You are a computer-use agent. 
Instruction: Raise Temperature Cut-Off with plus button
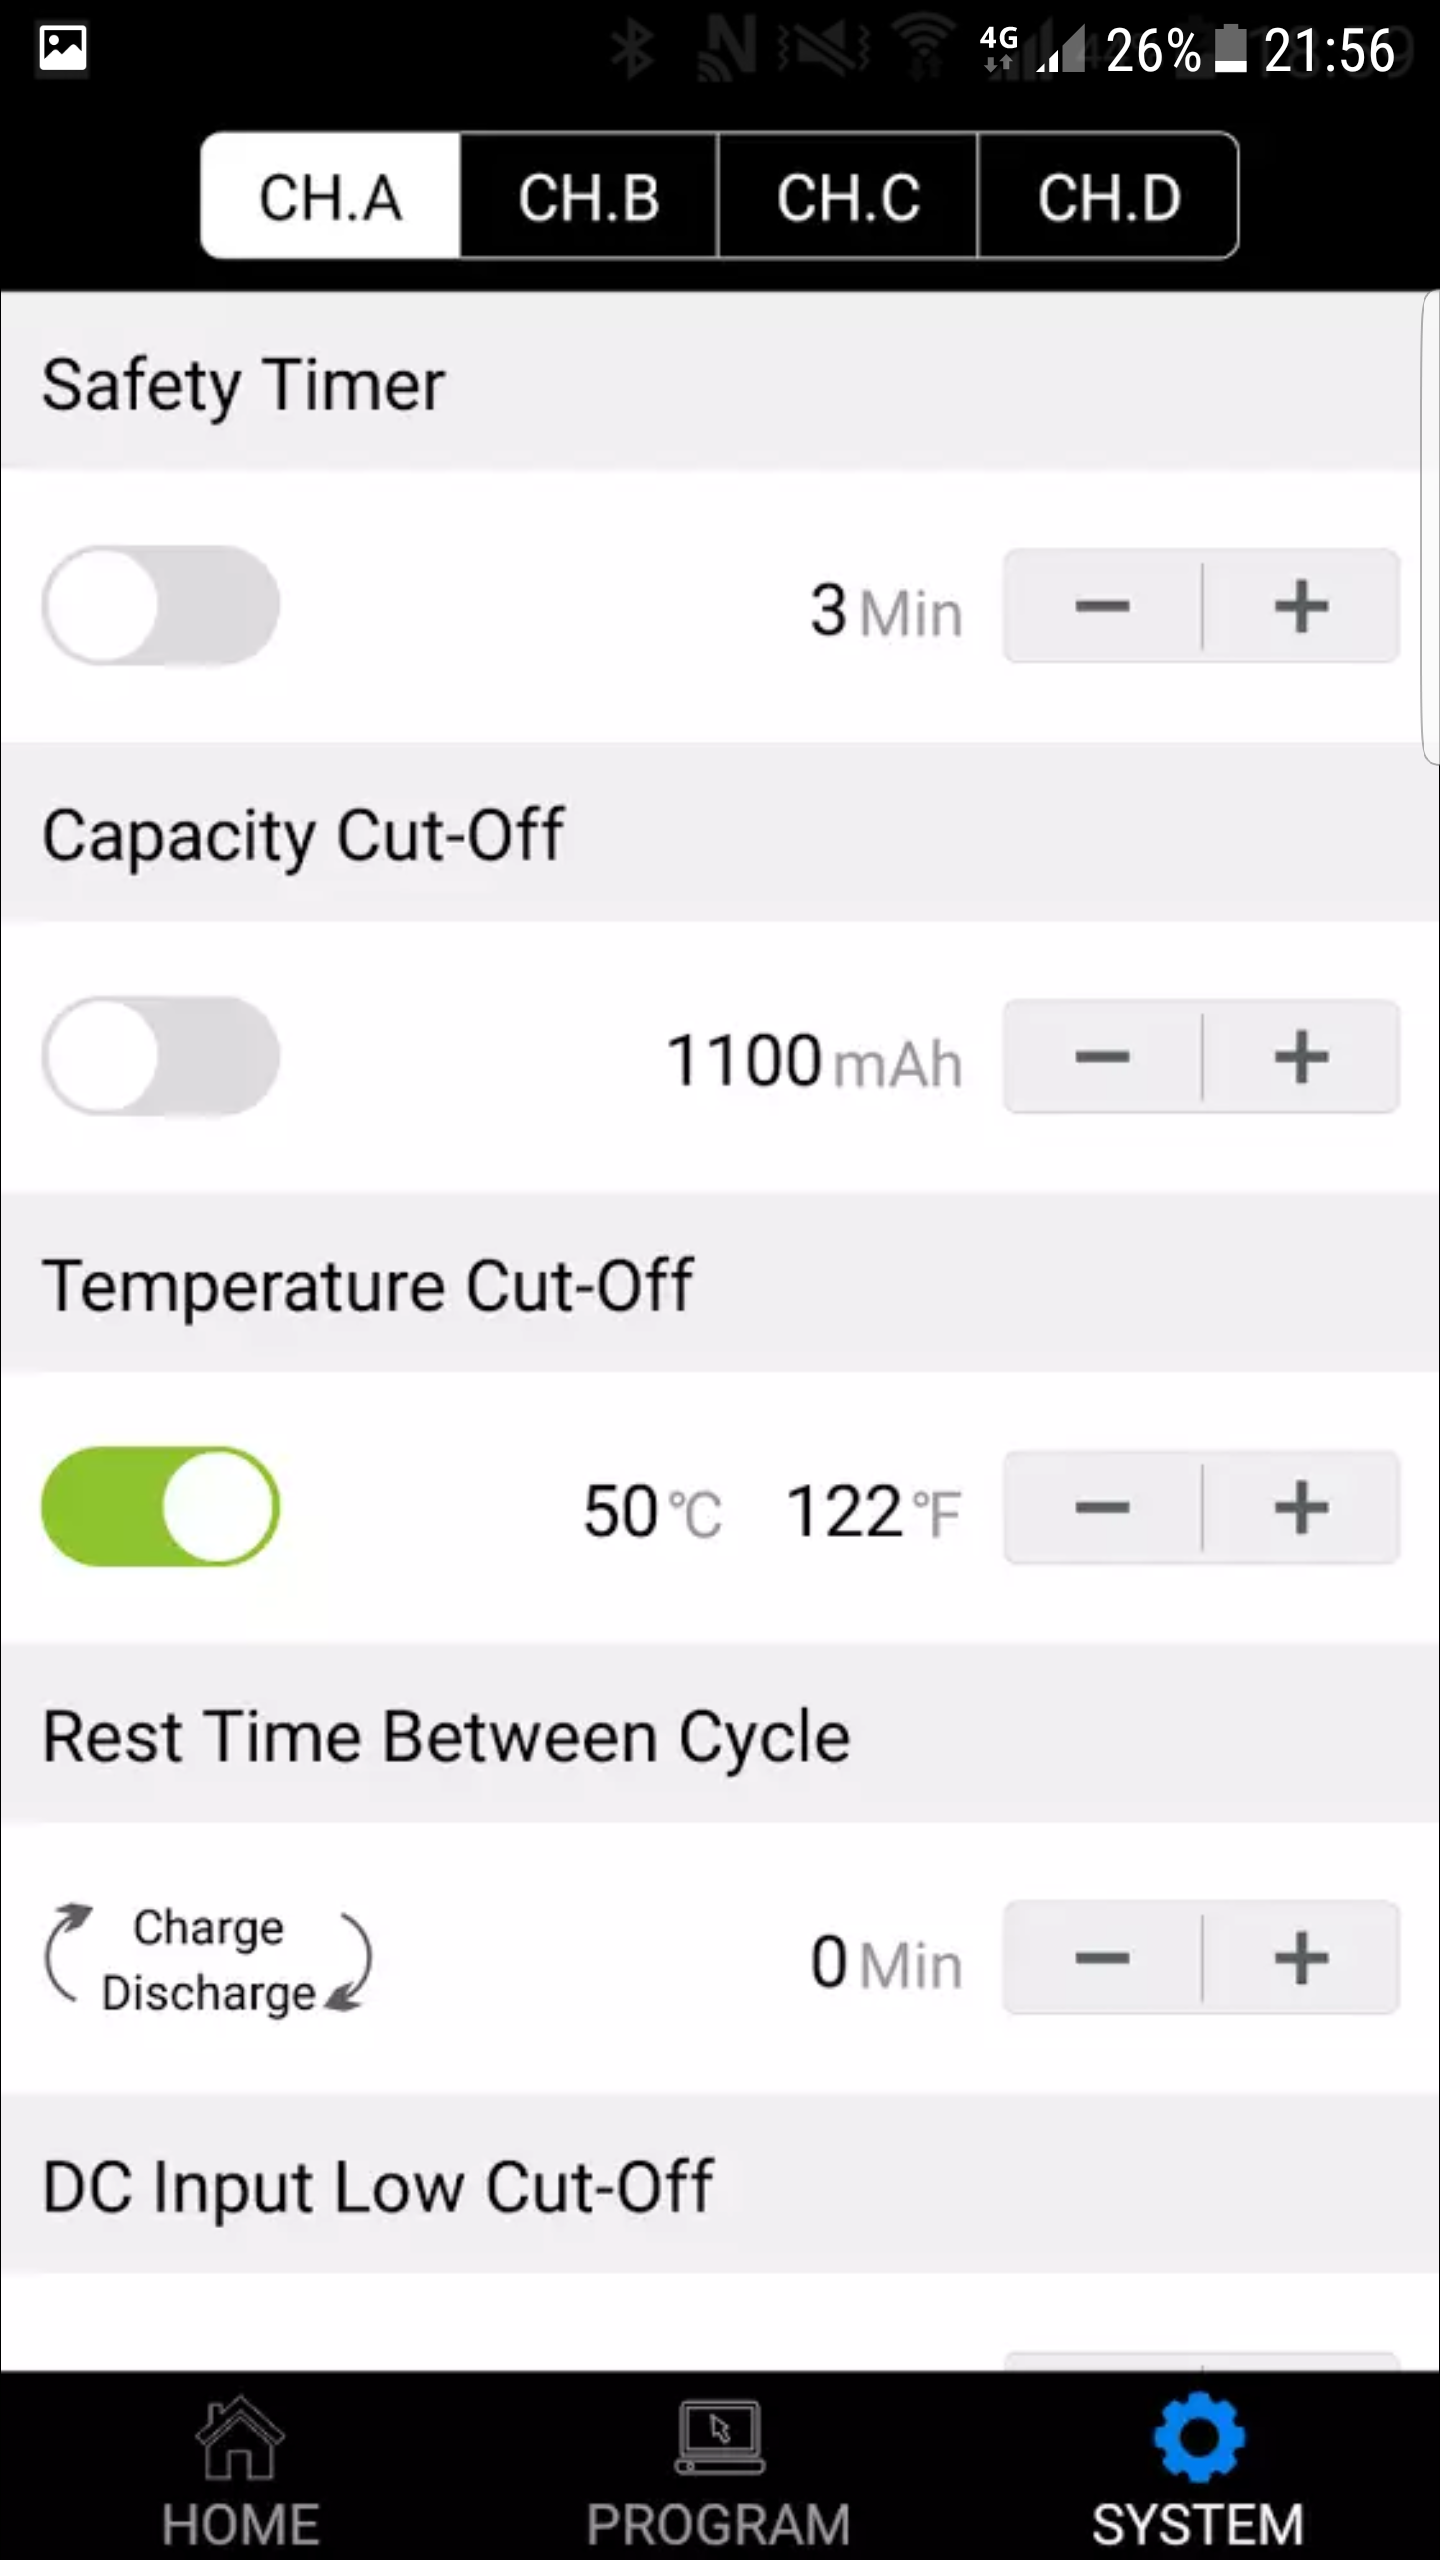1301,1508
